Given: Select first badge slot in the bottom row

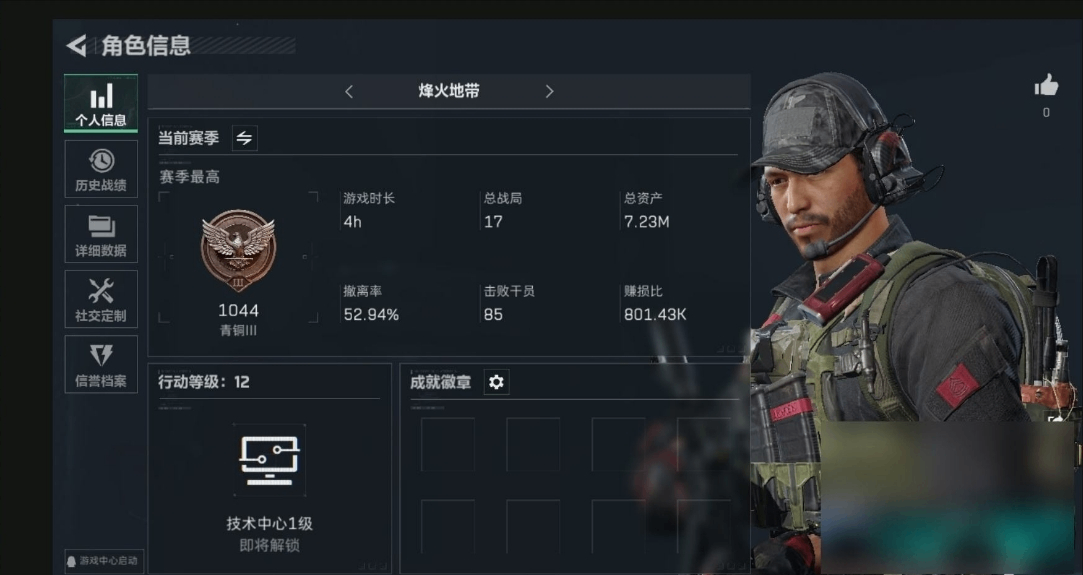Looking at the screenshot, I should (448, 527).
